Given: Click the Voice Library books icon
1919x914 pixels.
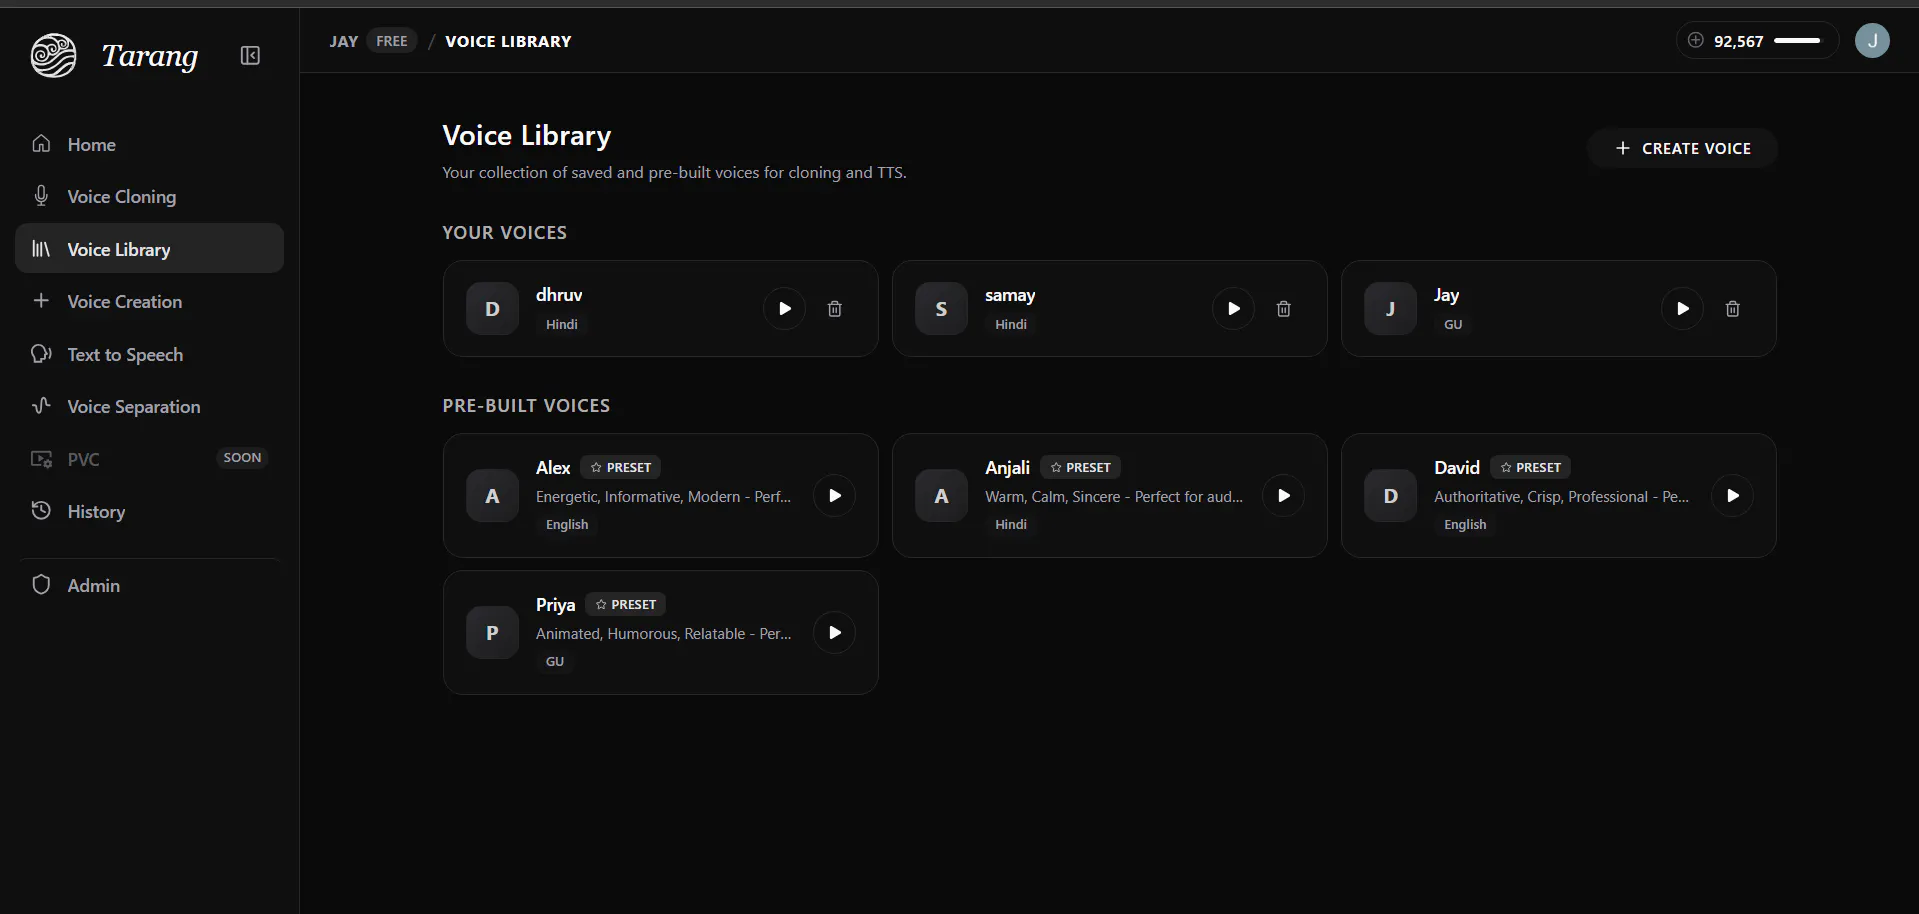Looking at the screenshot, I should 41,249.
